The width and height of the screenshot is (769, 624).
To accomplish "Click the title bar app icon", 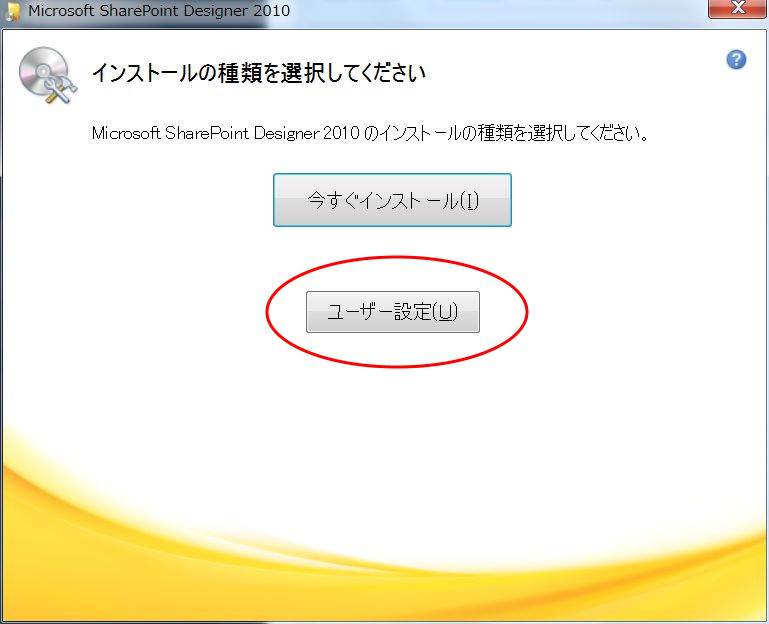I will (12, 11).
